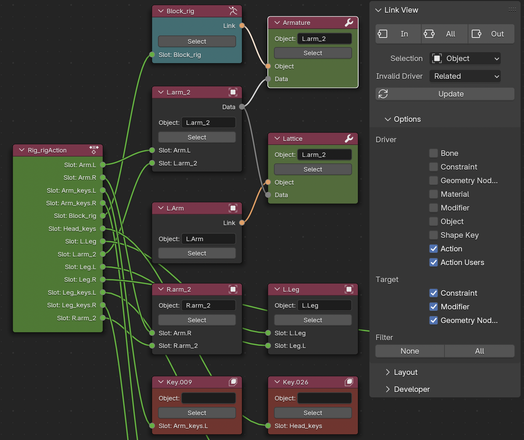Click the refresh icon beside Update

pos(383,94)
